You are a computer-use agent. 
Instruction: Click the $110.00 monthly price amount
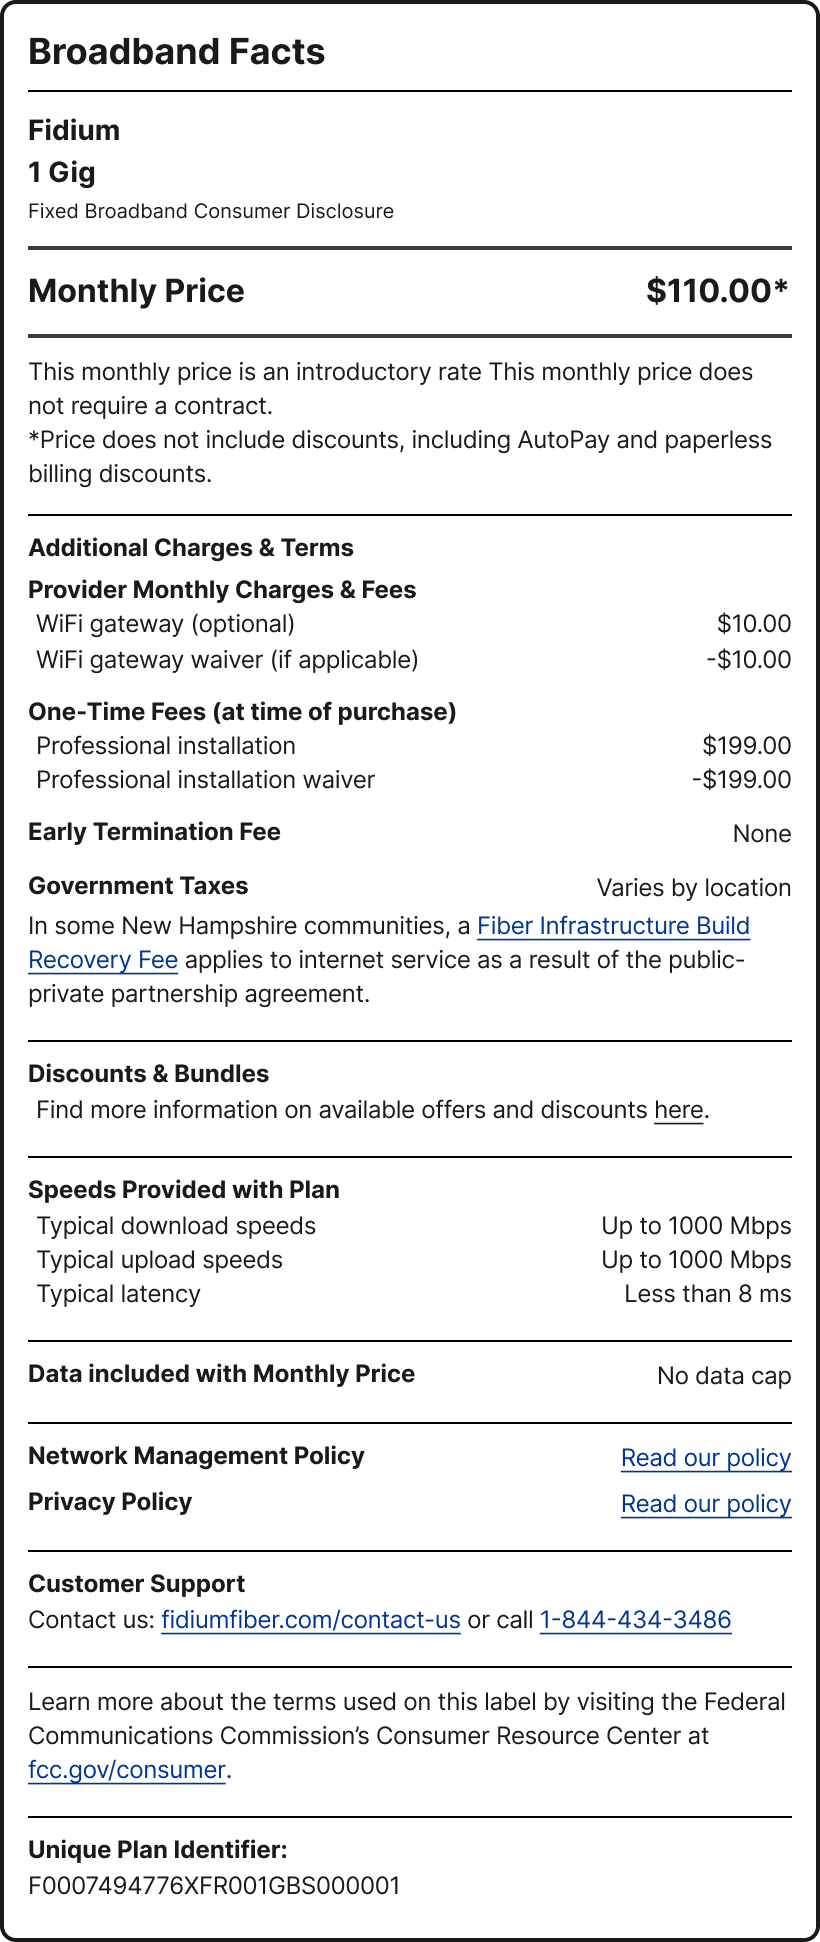(x=716, y=291)
